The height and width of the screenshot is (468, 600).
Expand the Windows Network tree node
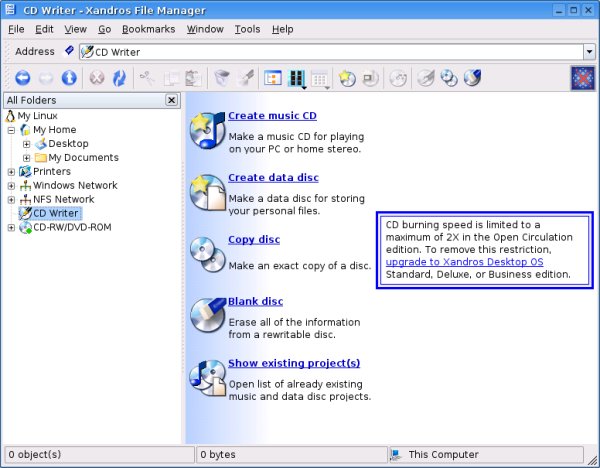click(x=11, y=186)
